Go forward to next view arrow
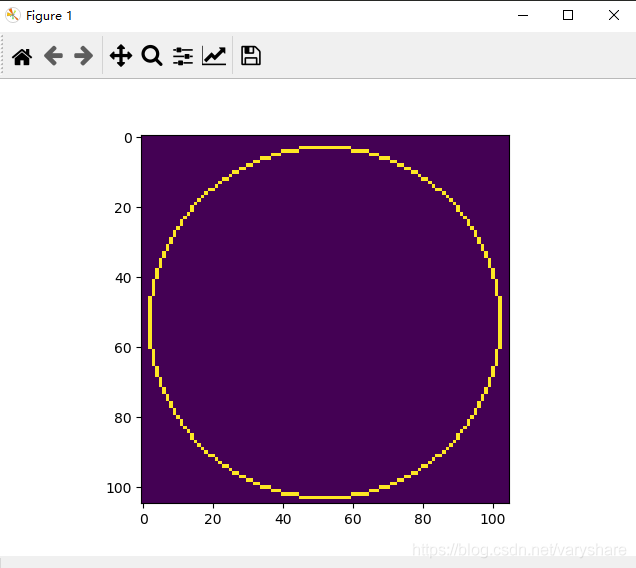This screenshot has height=568, width=636. (x=84, y=56)
